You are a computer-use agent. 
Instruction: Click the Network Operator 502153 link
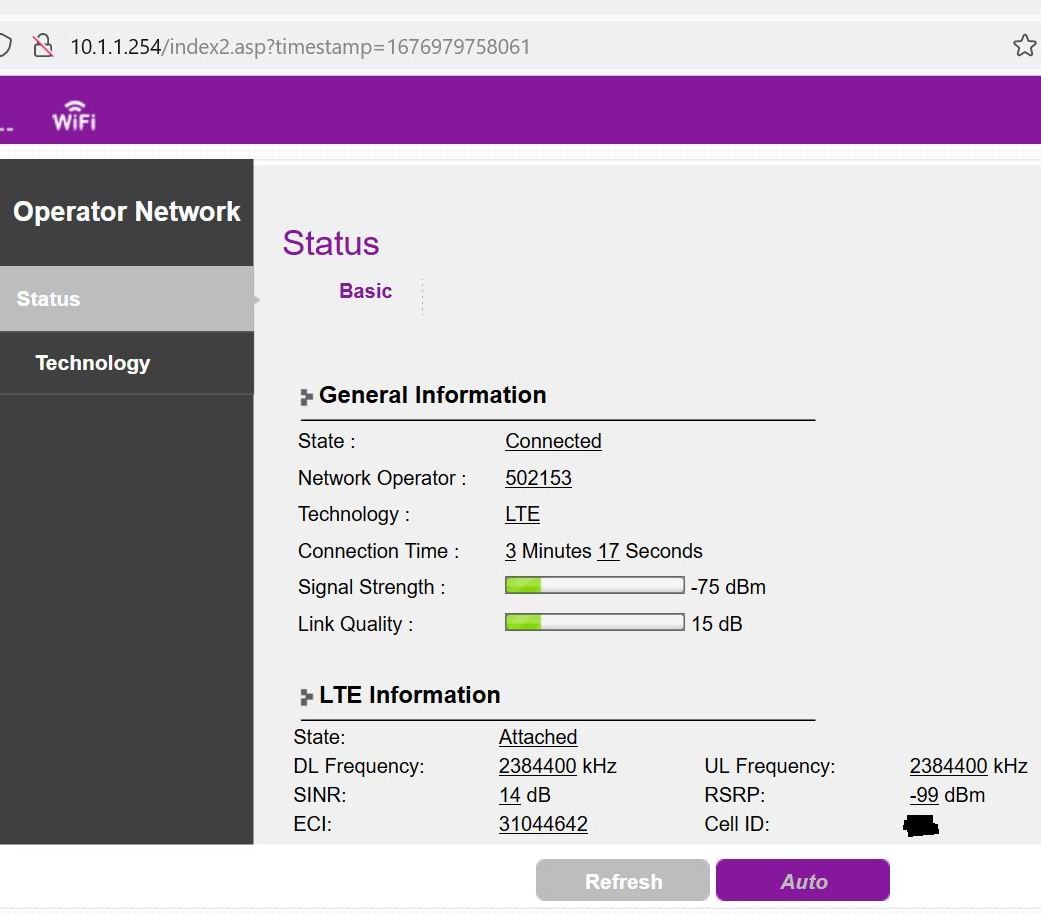[x=538, y=478]
